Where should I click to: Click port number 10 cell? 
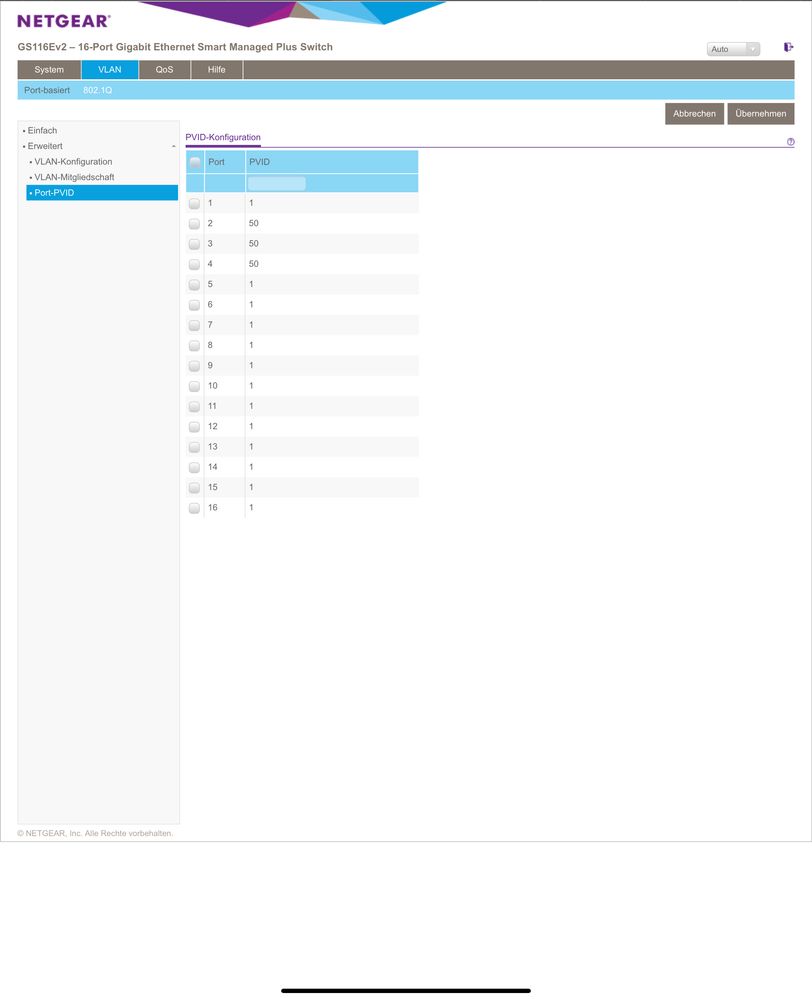tap(213, 385)
